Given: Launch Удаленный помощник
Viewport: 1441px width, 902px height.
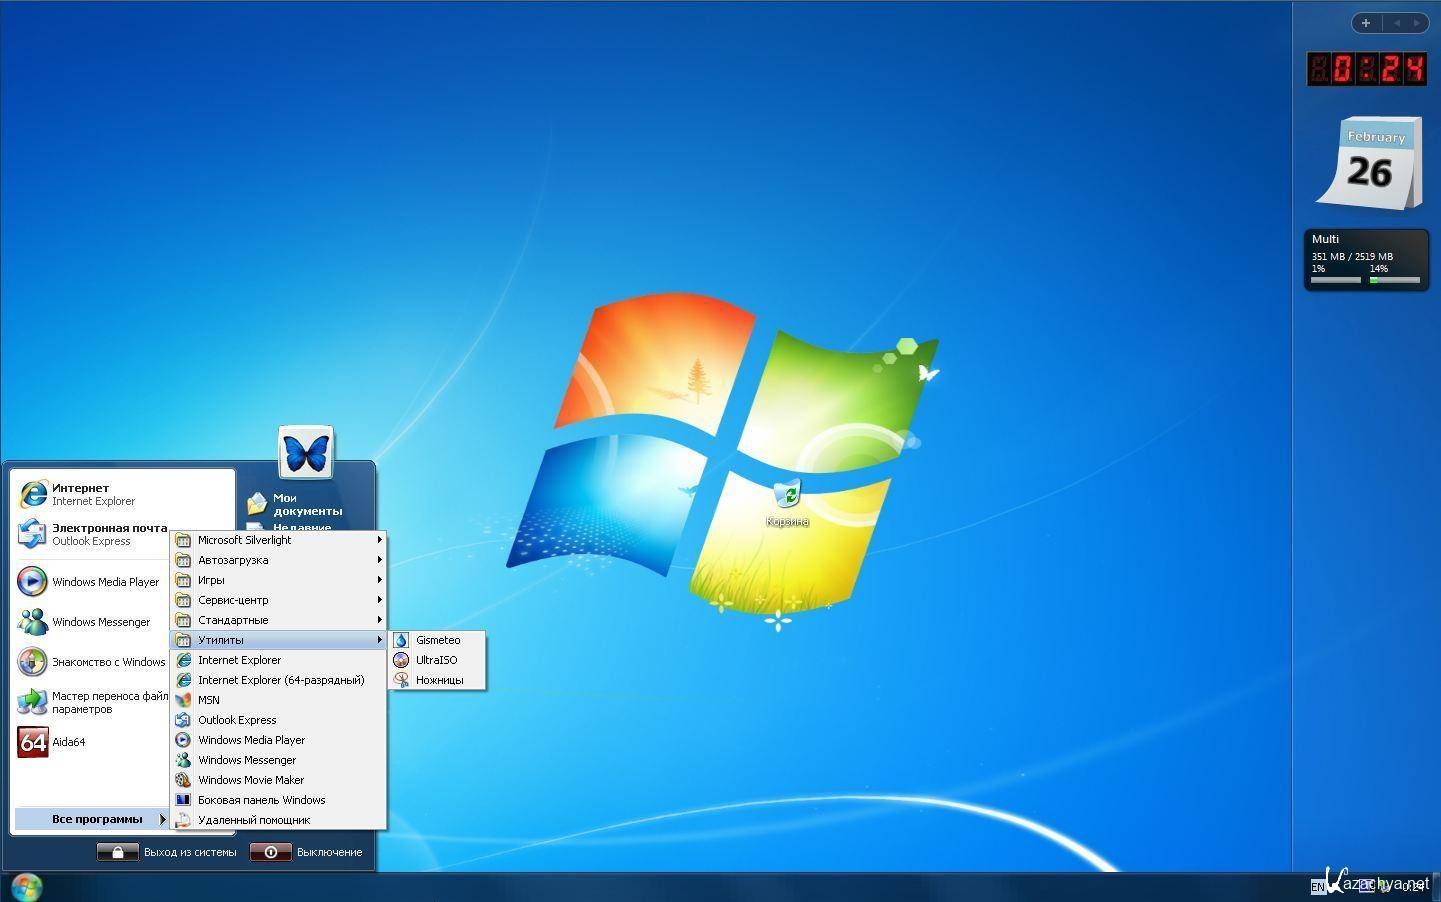Looking at the screenshot, I should 279,820.
